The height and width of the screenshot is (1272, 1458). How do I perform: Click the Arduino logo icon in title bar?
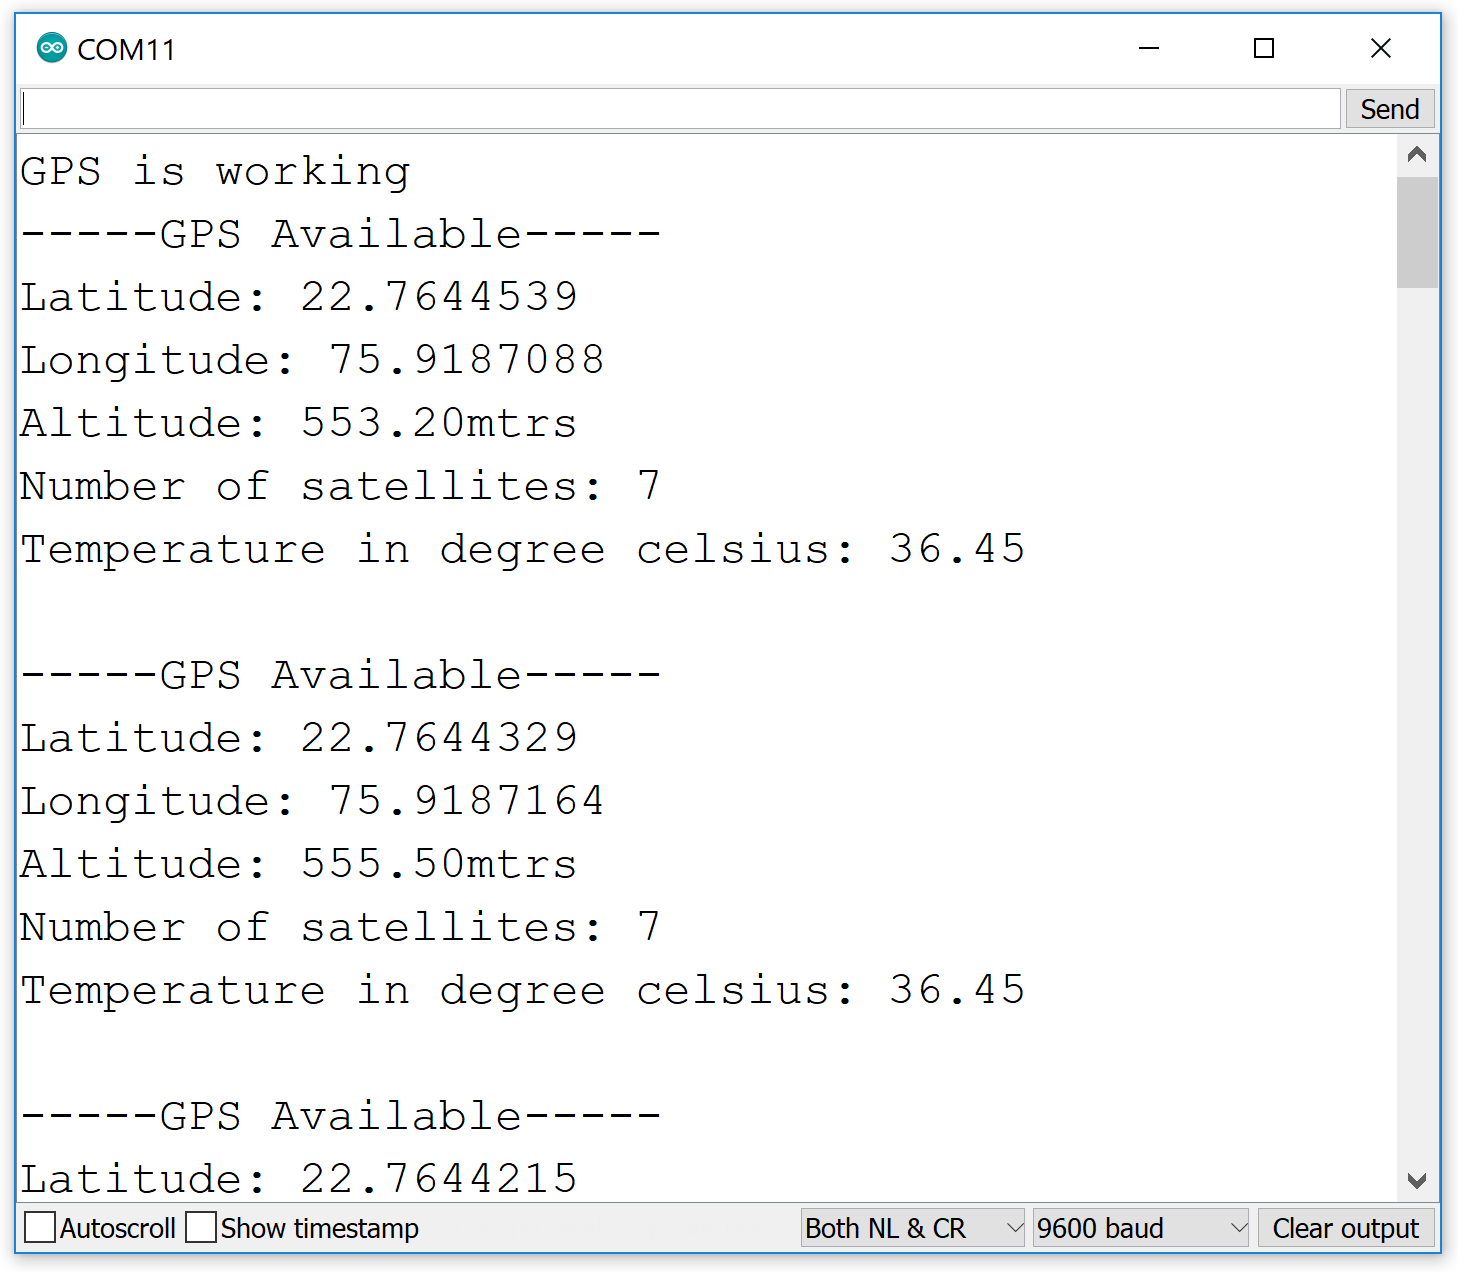51,48
